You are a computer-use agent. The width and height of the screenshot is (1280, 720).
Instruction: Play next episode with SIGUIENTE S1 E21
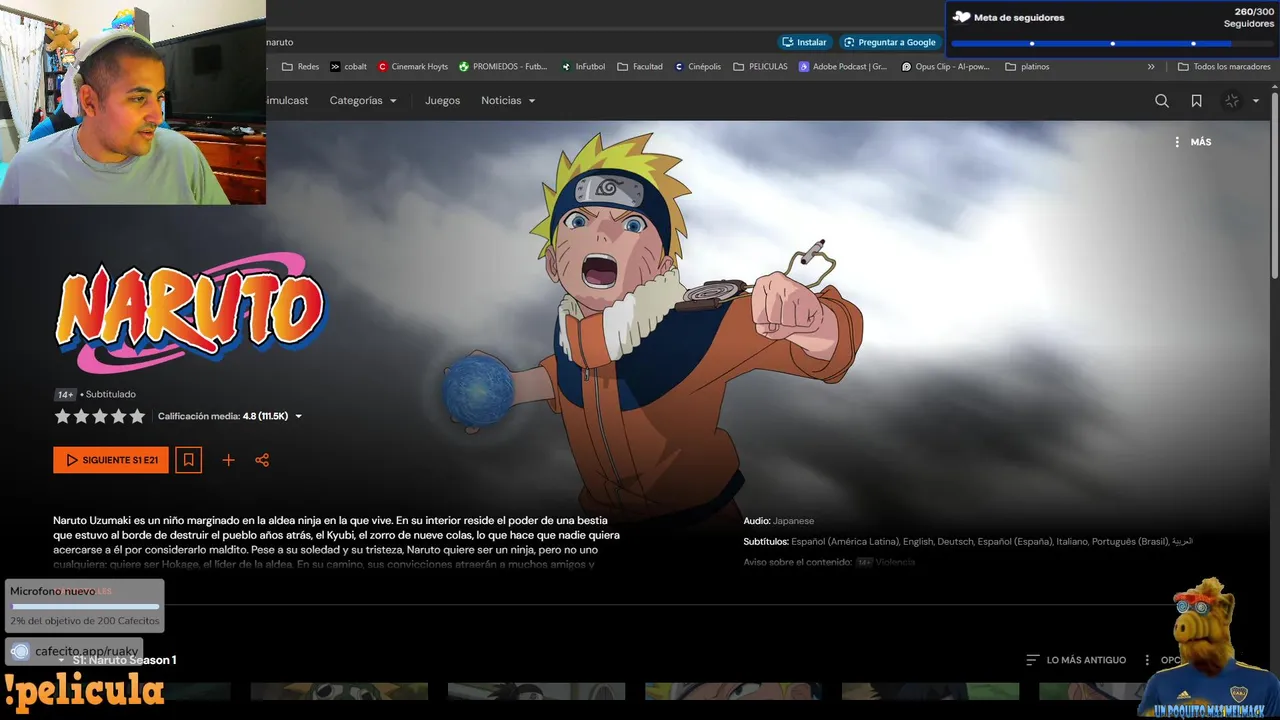coord(111,460)
